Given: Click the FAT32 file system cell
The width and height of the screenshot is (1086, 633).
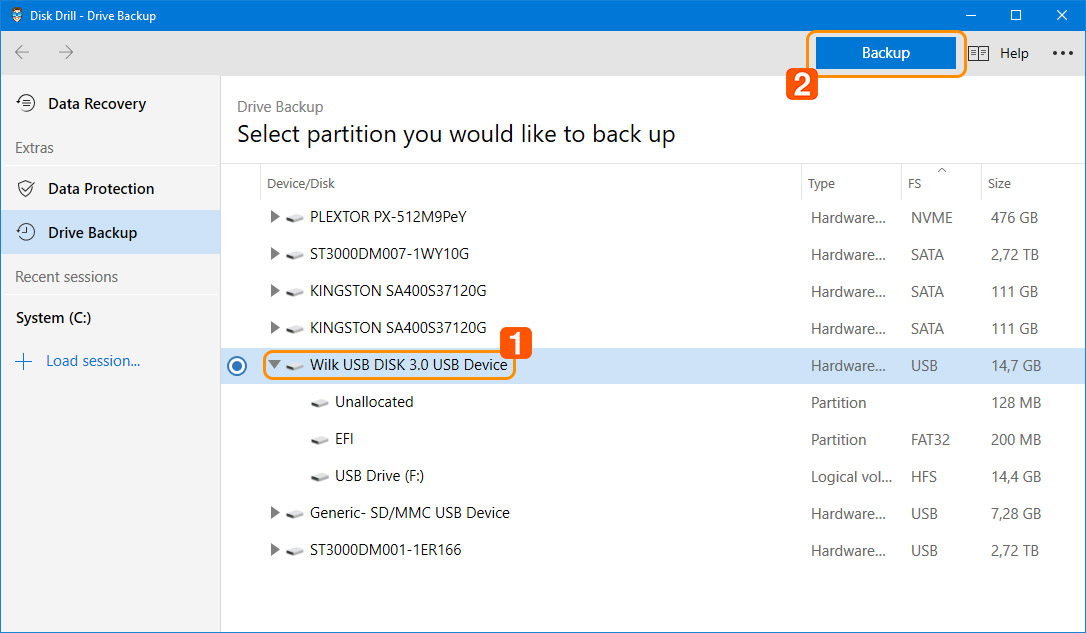Looking at the screenshot, I should [x=930, y=440].
